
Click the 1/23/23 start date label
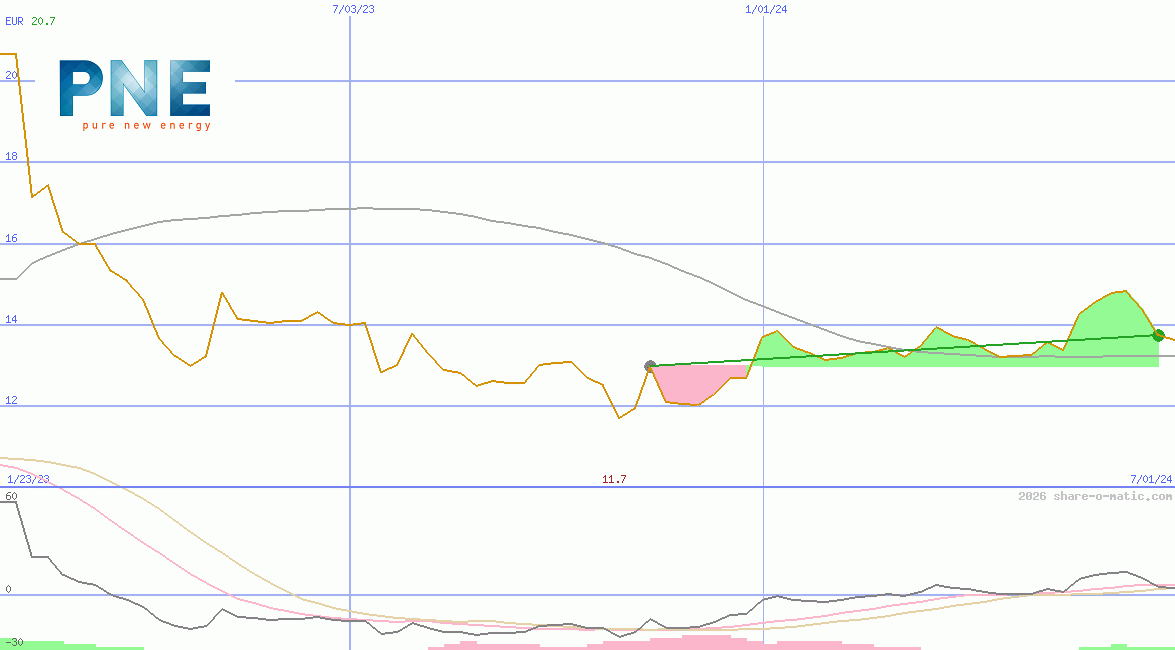pyautogui.click(x=27, y=479)
